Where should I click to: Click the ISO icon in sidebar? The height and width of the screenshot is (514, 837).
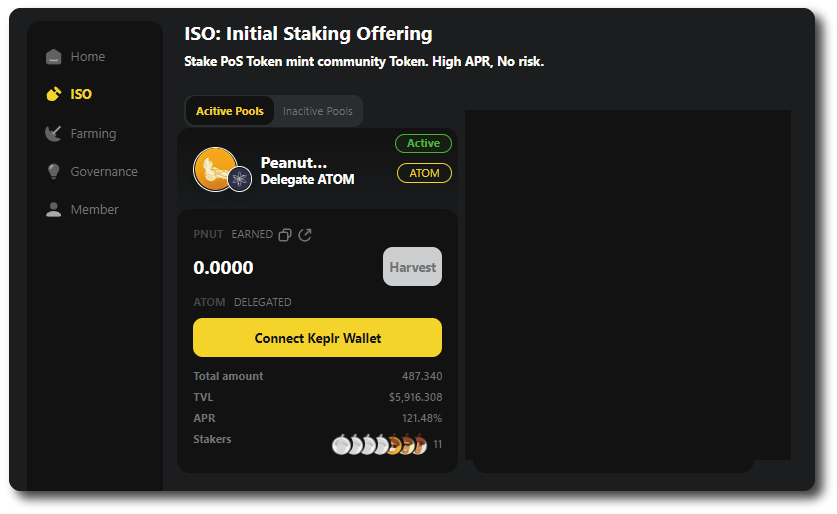pyautogui.click(x=54, y=94)
